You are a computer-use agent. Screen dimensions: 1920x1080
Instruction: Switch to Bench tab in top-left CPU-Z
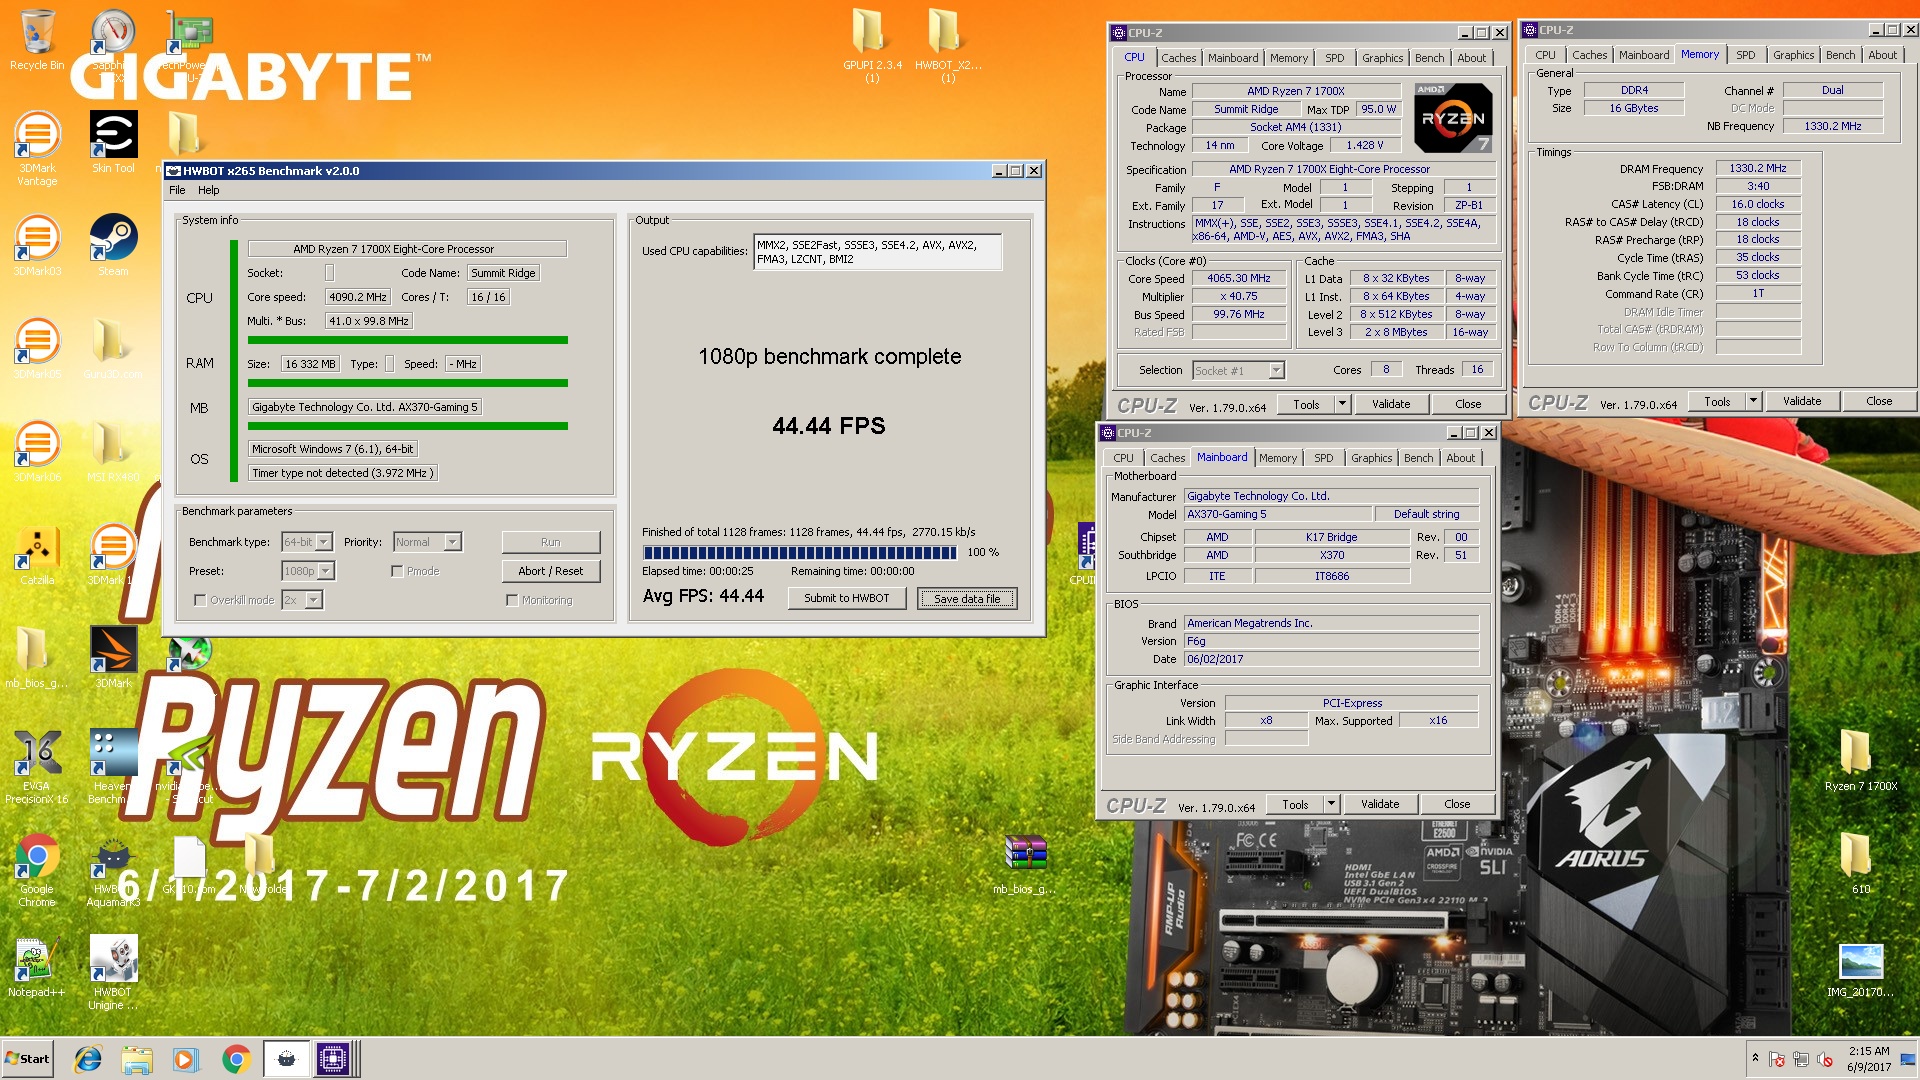[1429, 58]
